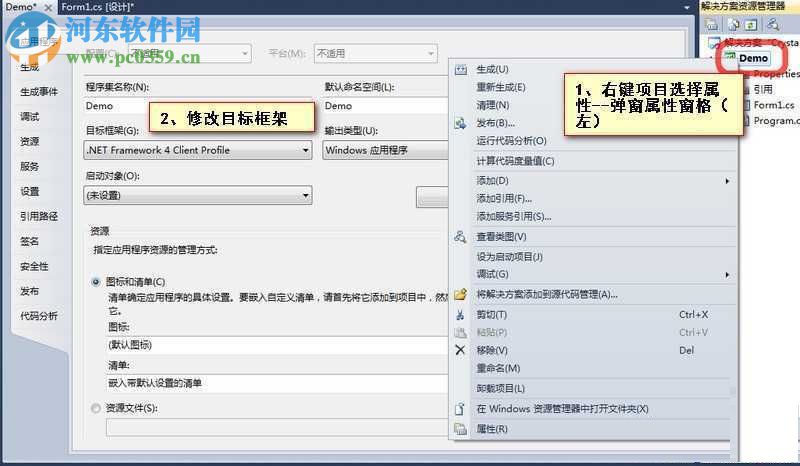
Task: Click the 图标 (默认图标) field
Action: click(277, 345)
